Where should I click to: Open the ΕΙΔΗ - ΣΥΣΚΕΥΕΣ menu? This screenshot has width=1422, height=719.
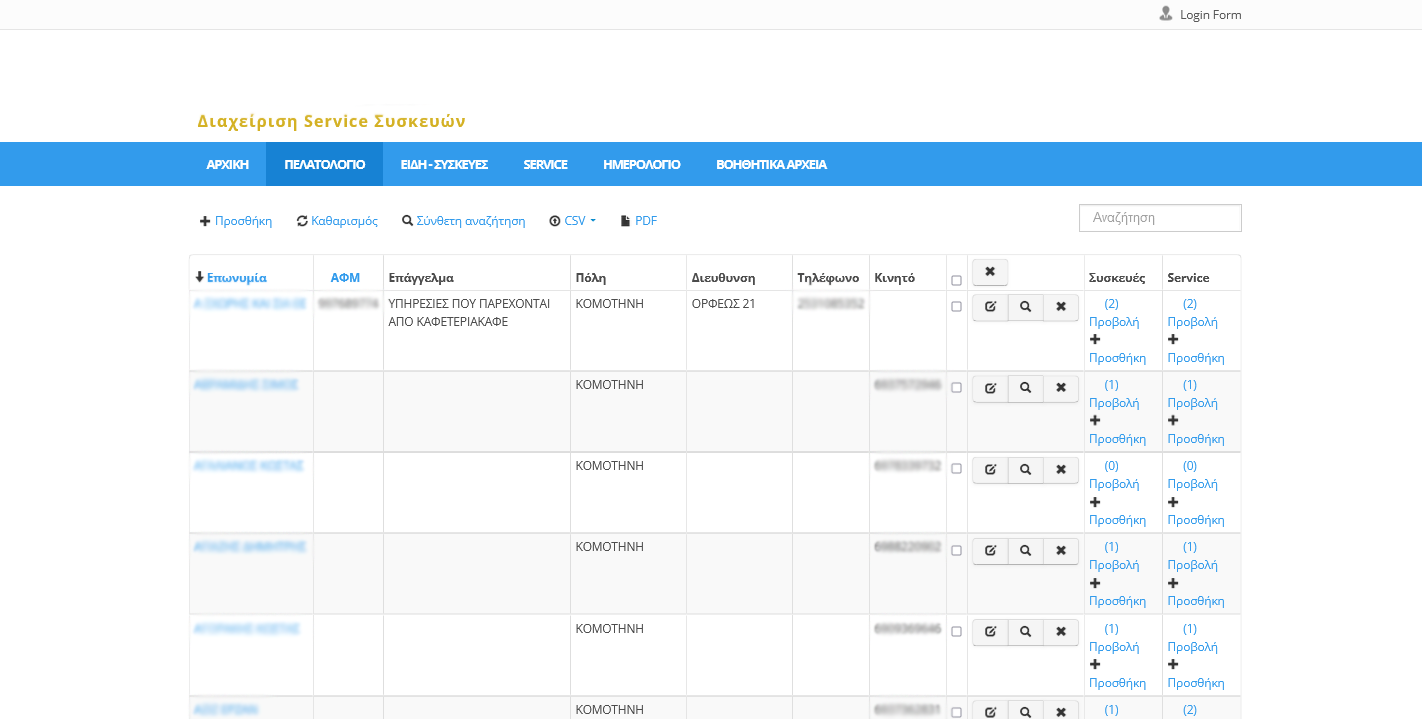444,165
